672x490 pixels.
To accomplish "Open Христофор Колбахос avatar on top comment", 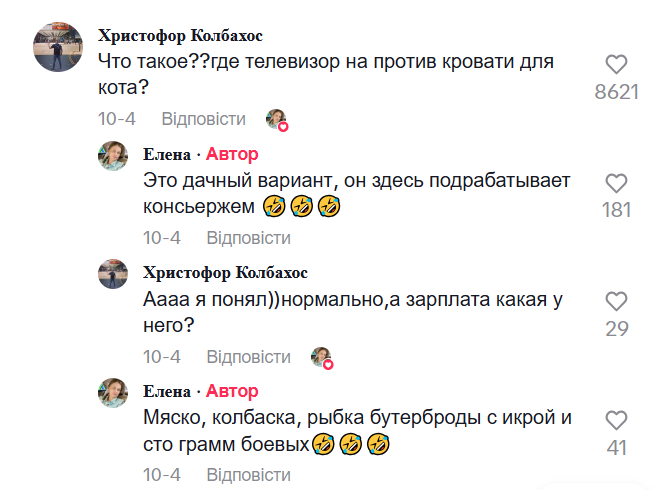I will pos(58,48).
